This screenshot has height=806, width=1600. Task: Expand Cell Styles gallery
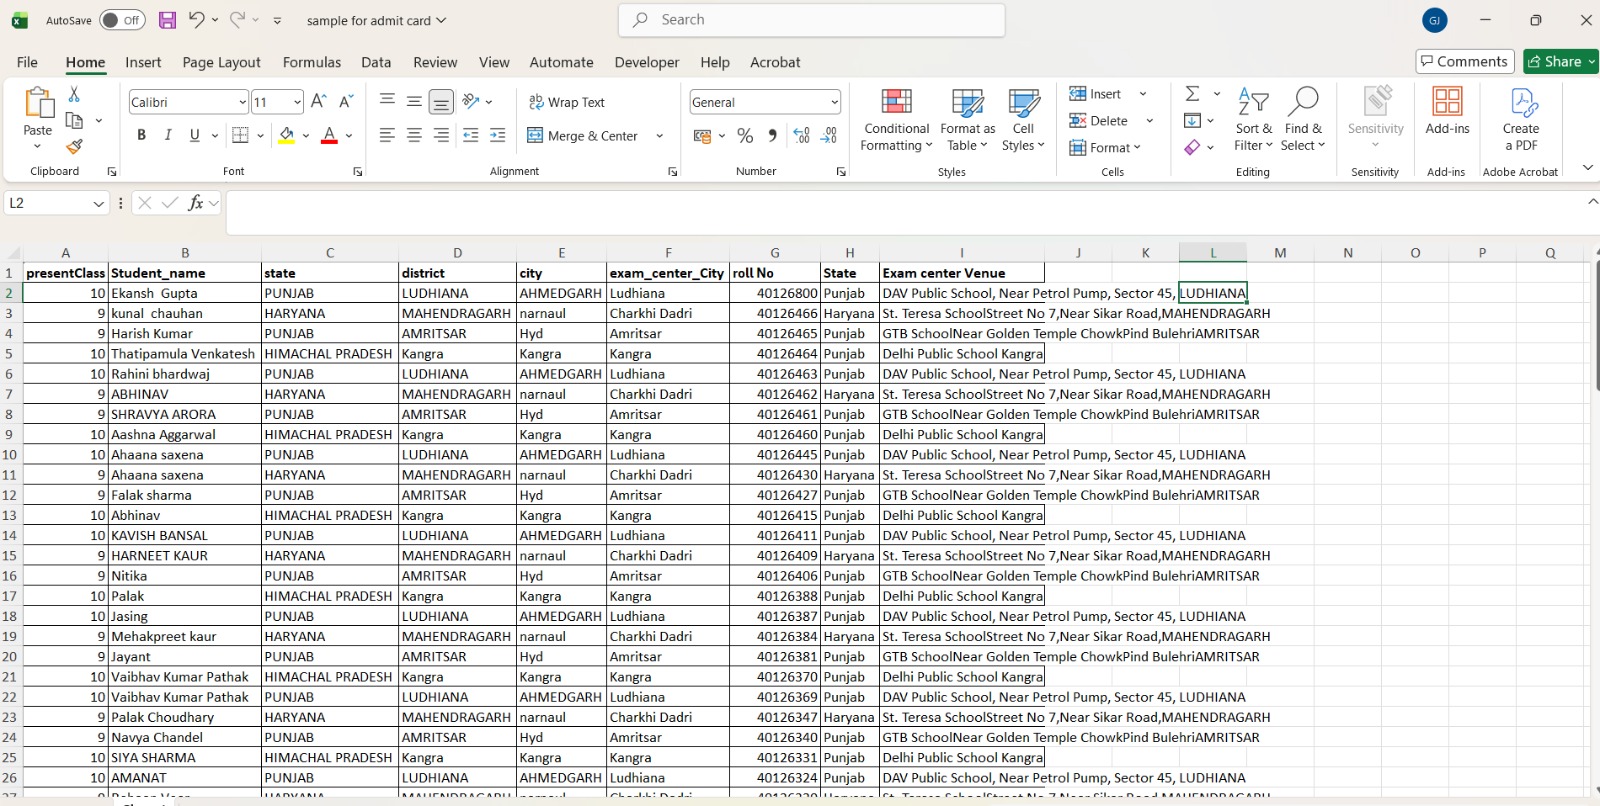point(1023,119)
